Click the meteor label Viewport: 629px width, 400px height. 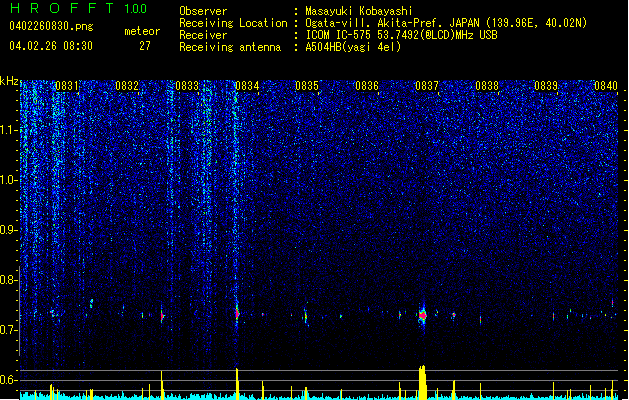pyautogui.click(x=142, y=31)
